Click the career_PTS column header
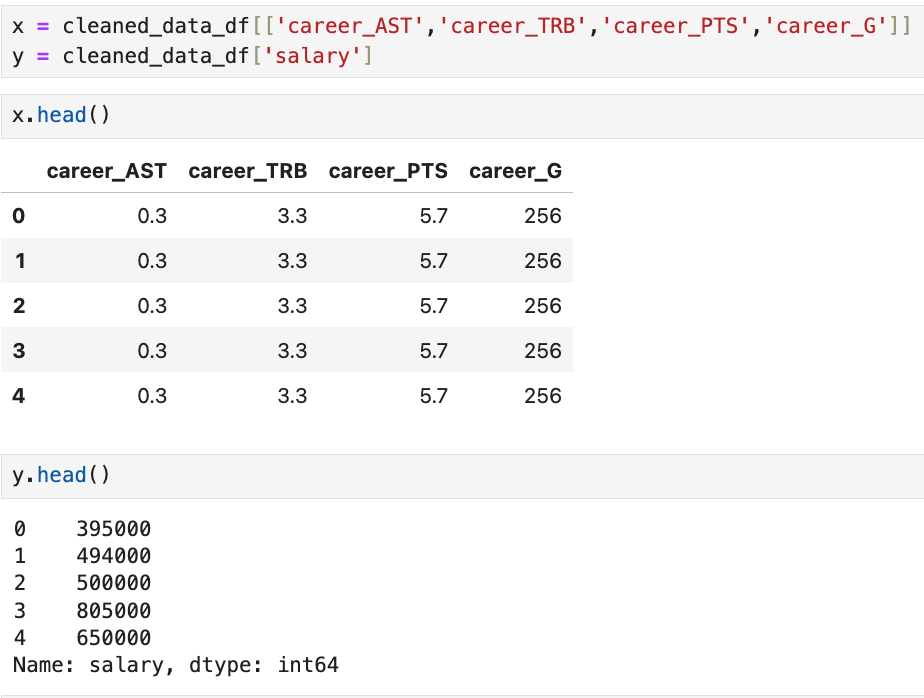924x698 pixels. tap(388, 171)
